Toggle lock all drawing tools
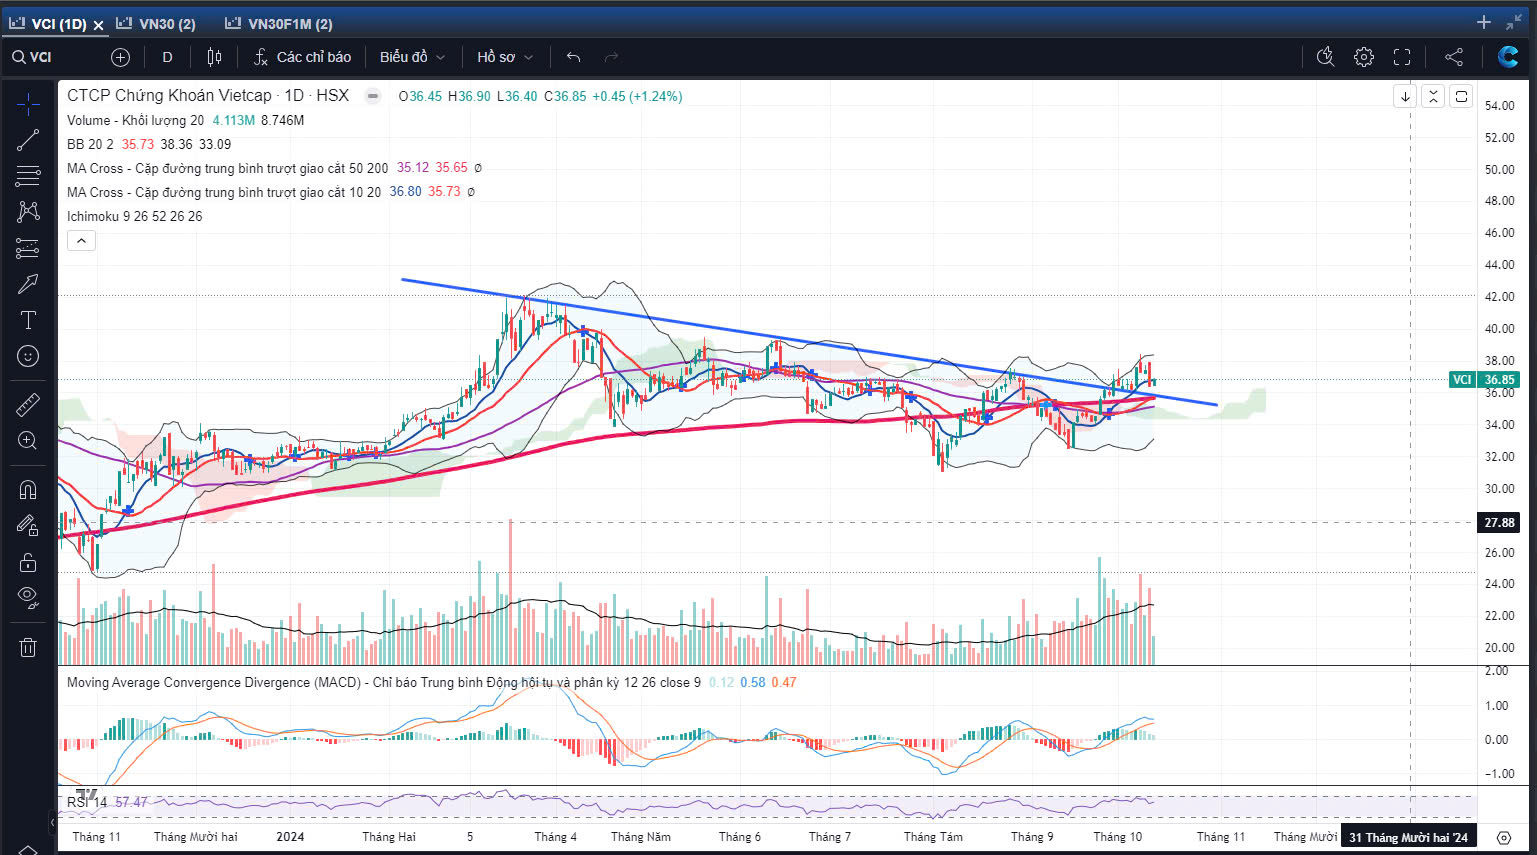1537x855 pixels. point(28,562)
